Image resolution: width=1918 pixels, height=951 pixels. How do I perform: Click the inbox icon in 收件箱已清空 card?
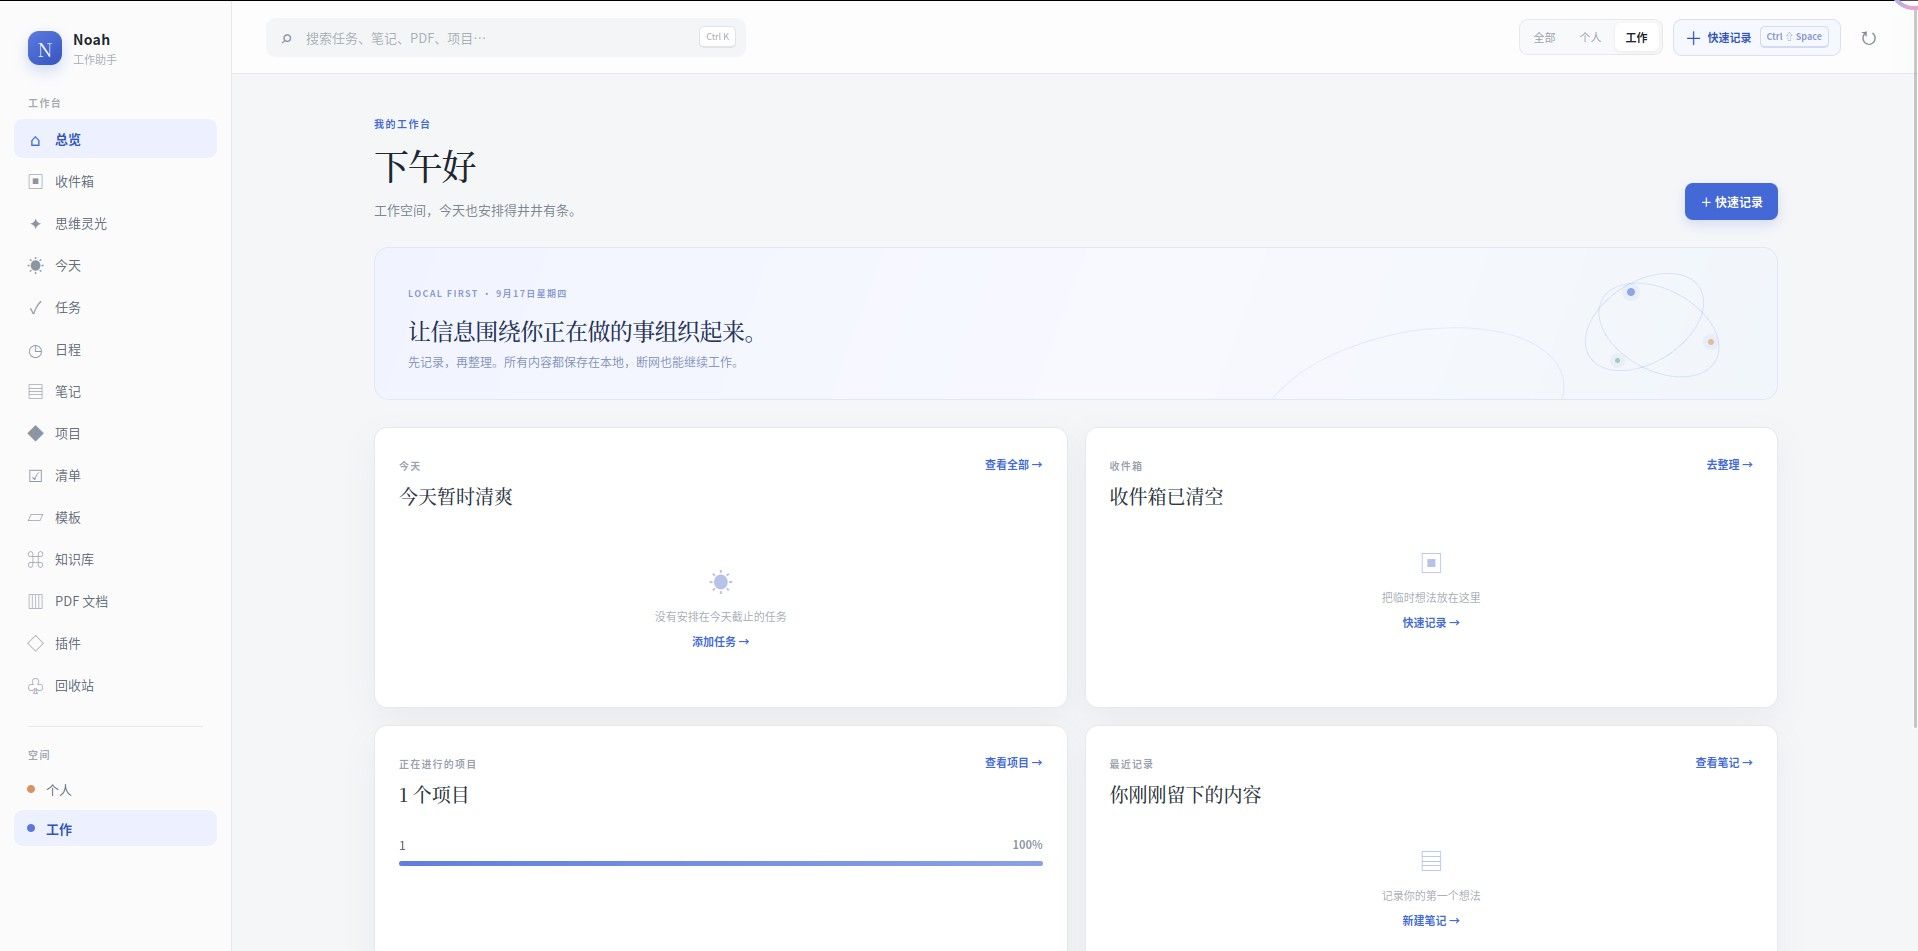coord(1431,563)
